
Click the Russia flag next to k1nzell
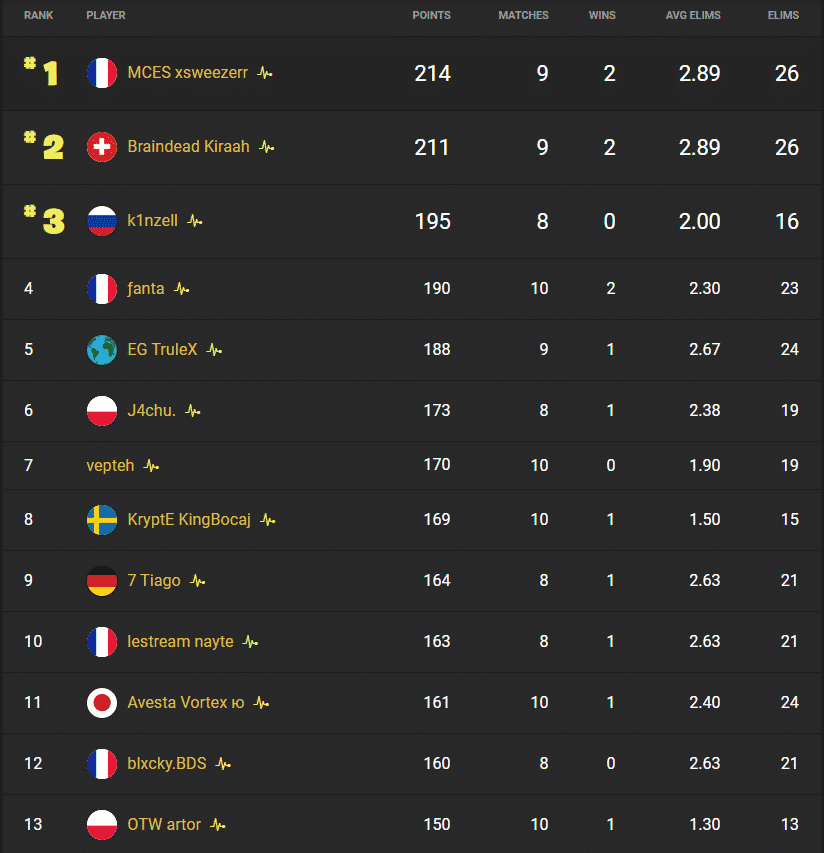(102, 221)
